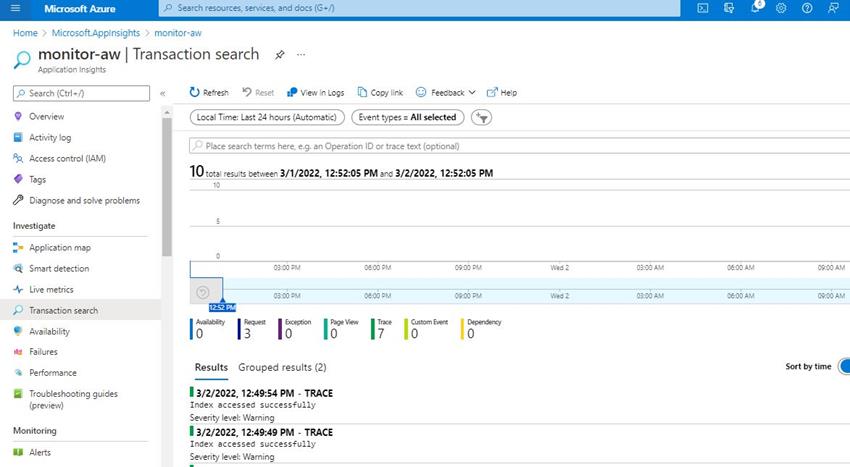Open the top-bar feedback person icon
Image resolution: width=850 pixels, height=467 pixels.
click(x=833, y=8)
